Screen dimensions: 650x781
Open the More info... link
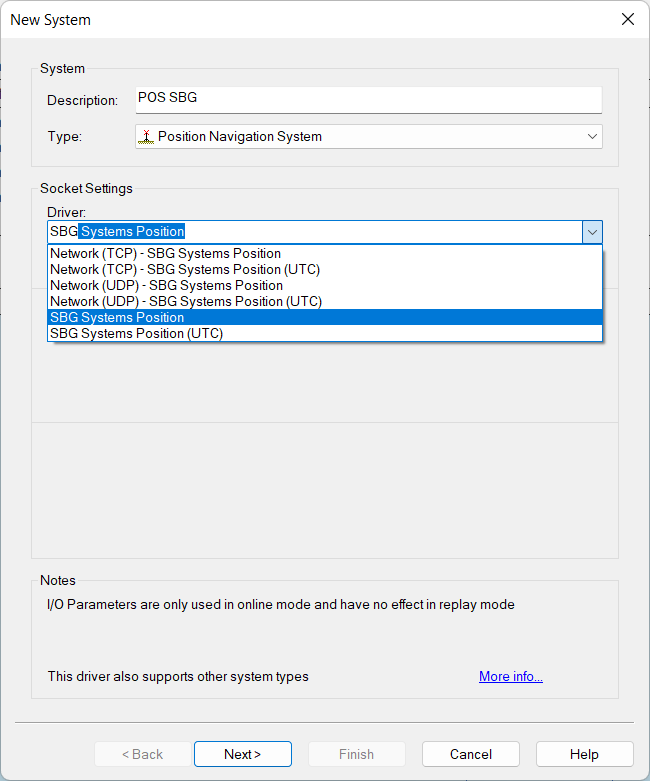(510, 677)
